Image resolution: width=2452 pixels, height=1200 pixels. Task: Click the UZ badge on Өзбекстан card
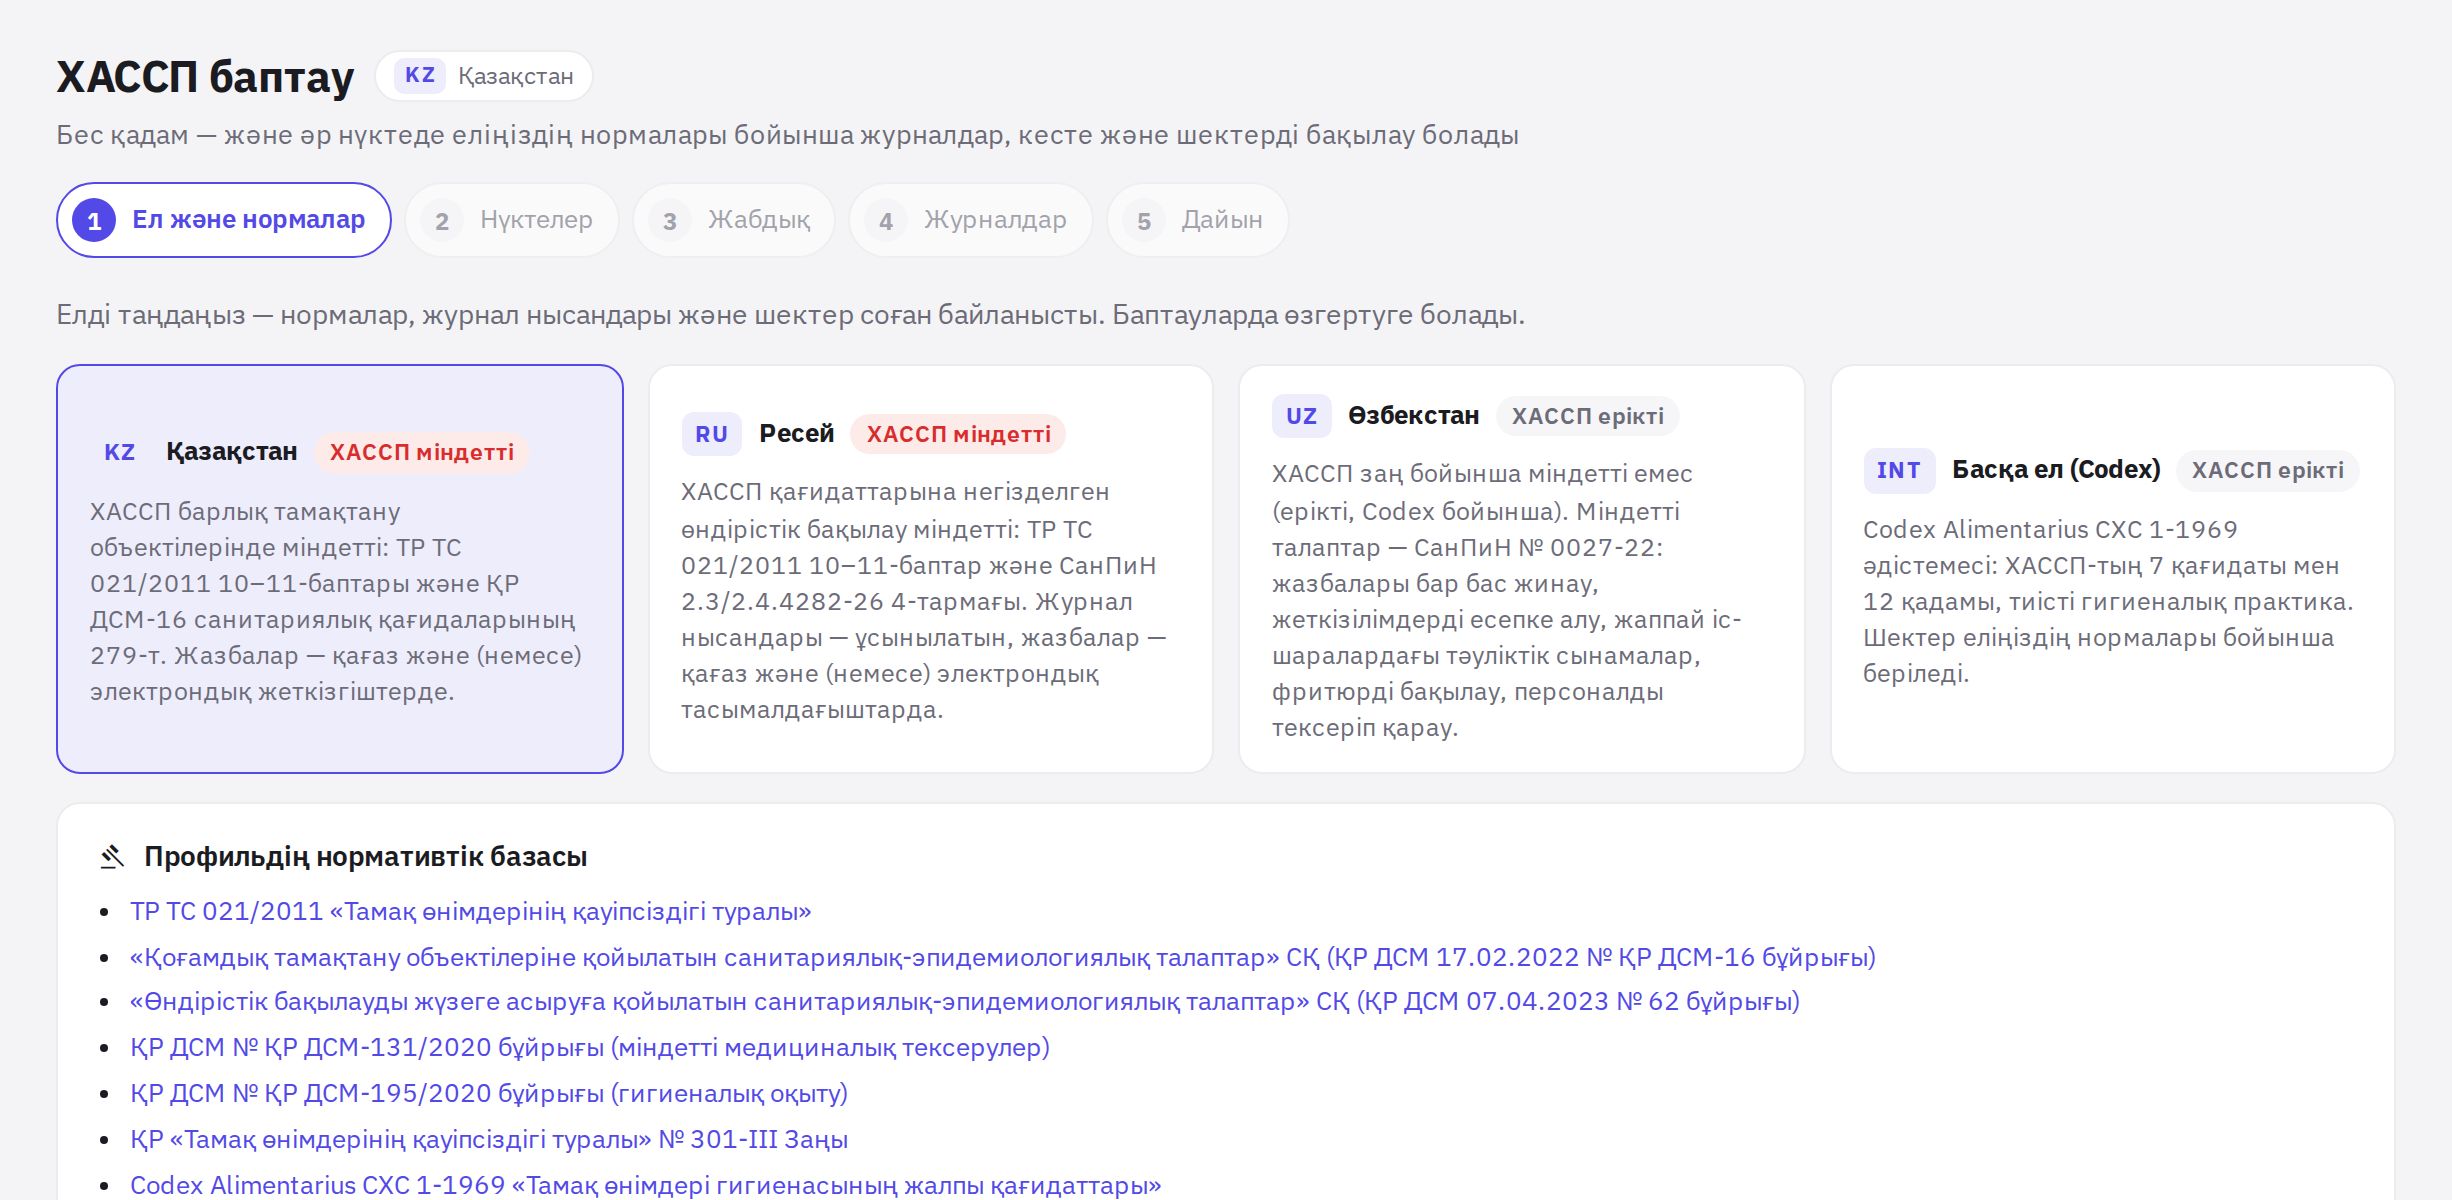(x=1301, y=416)
